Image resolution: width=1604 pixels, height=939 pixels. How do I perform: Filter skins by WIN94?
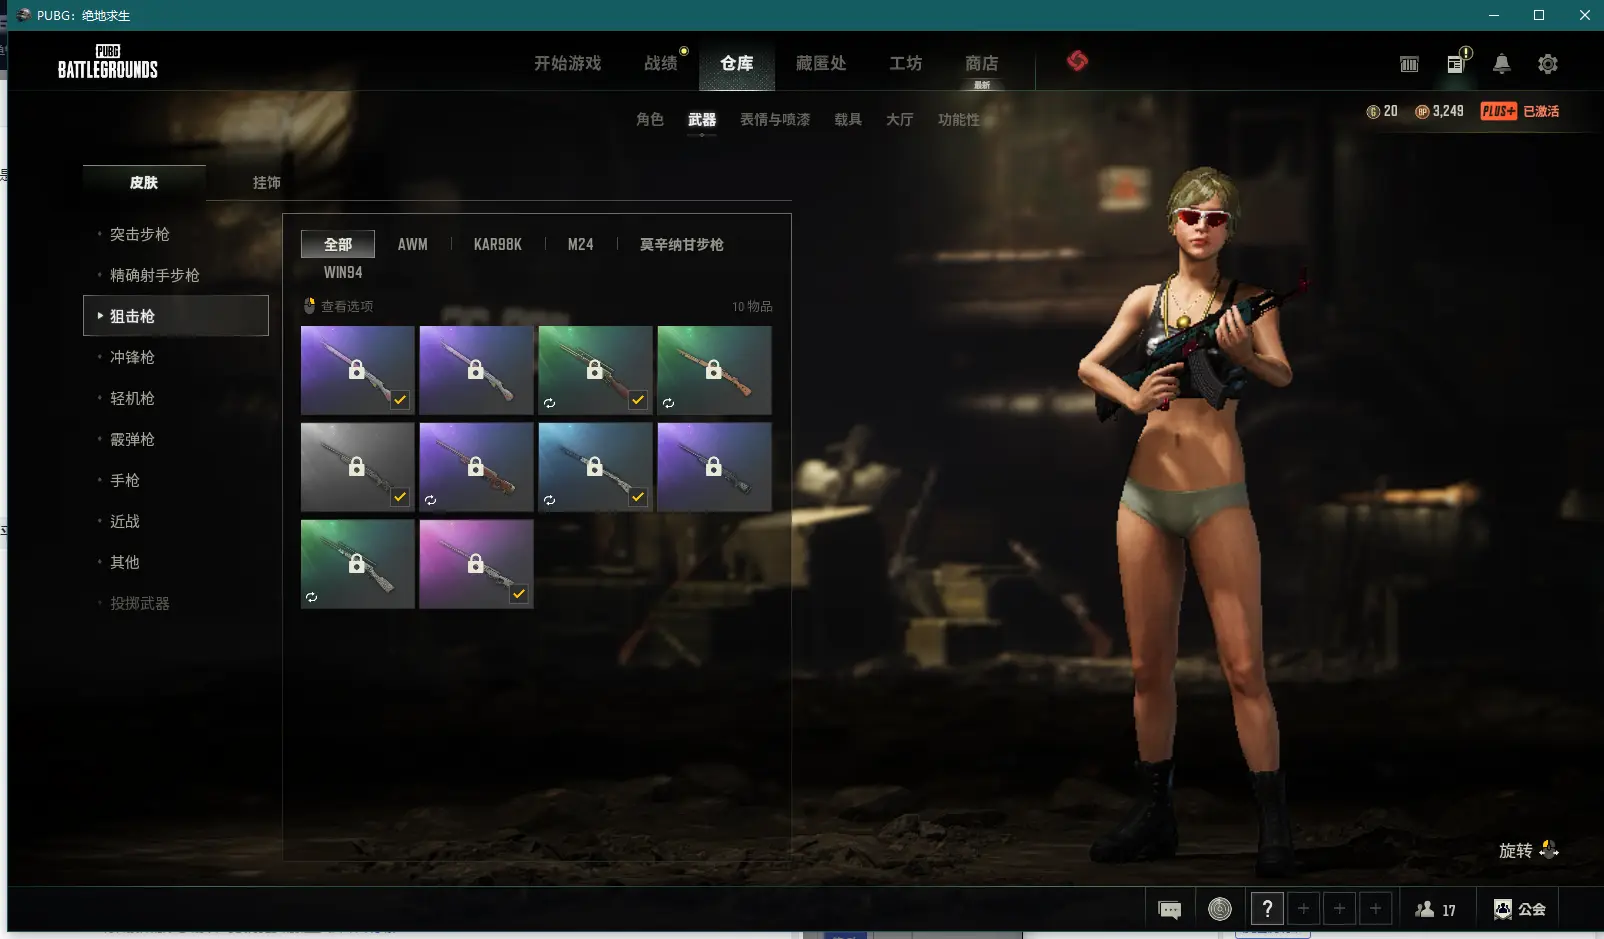343,272
